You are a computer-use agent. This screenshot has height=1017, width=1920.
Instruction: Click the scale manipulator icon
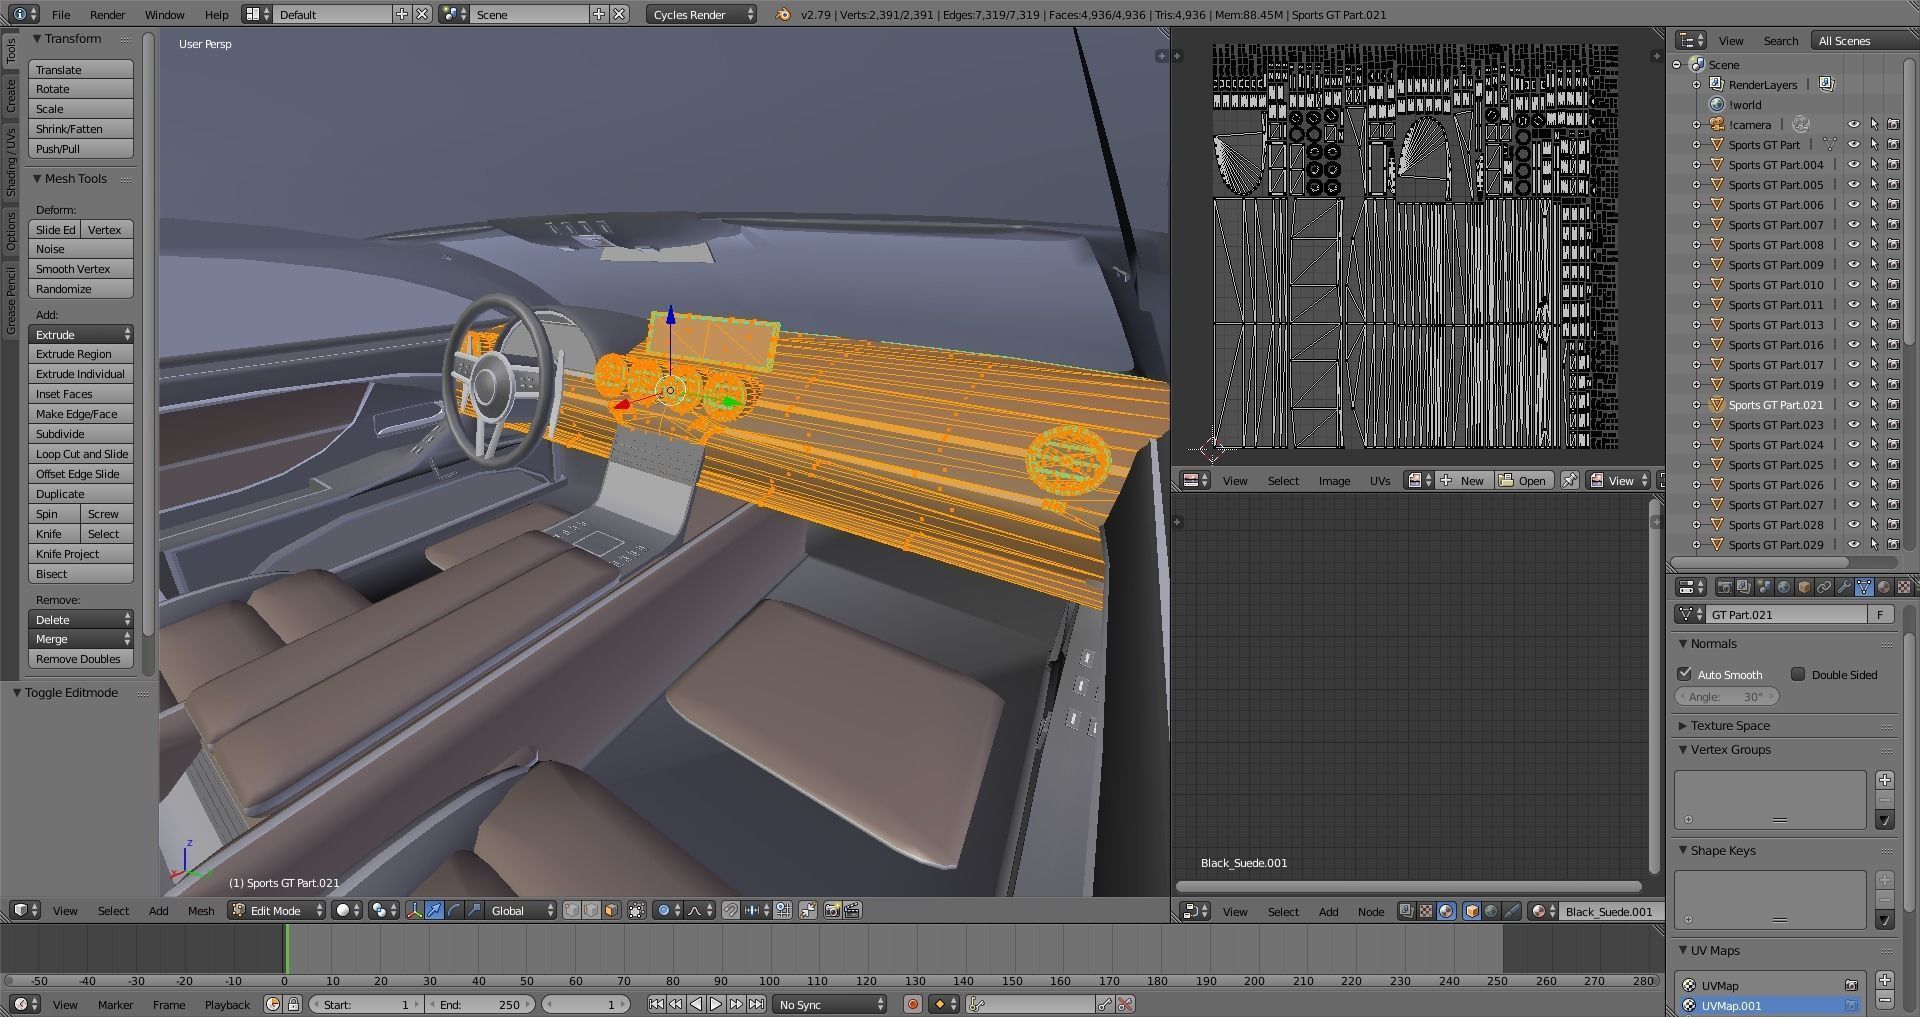click(474, 910)
